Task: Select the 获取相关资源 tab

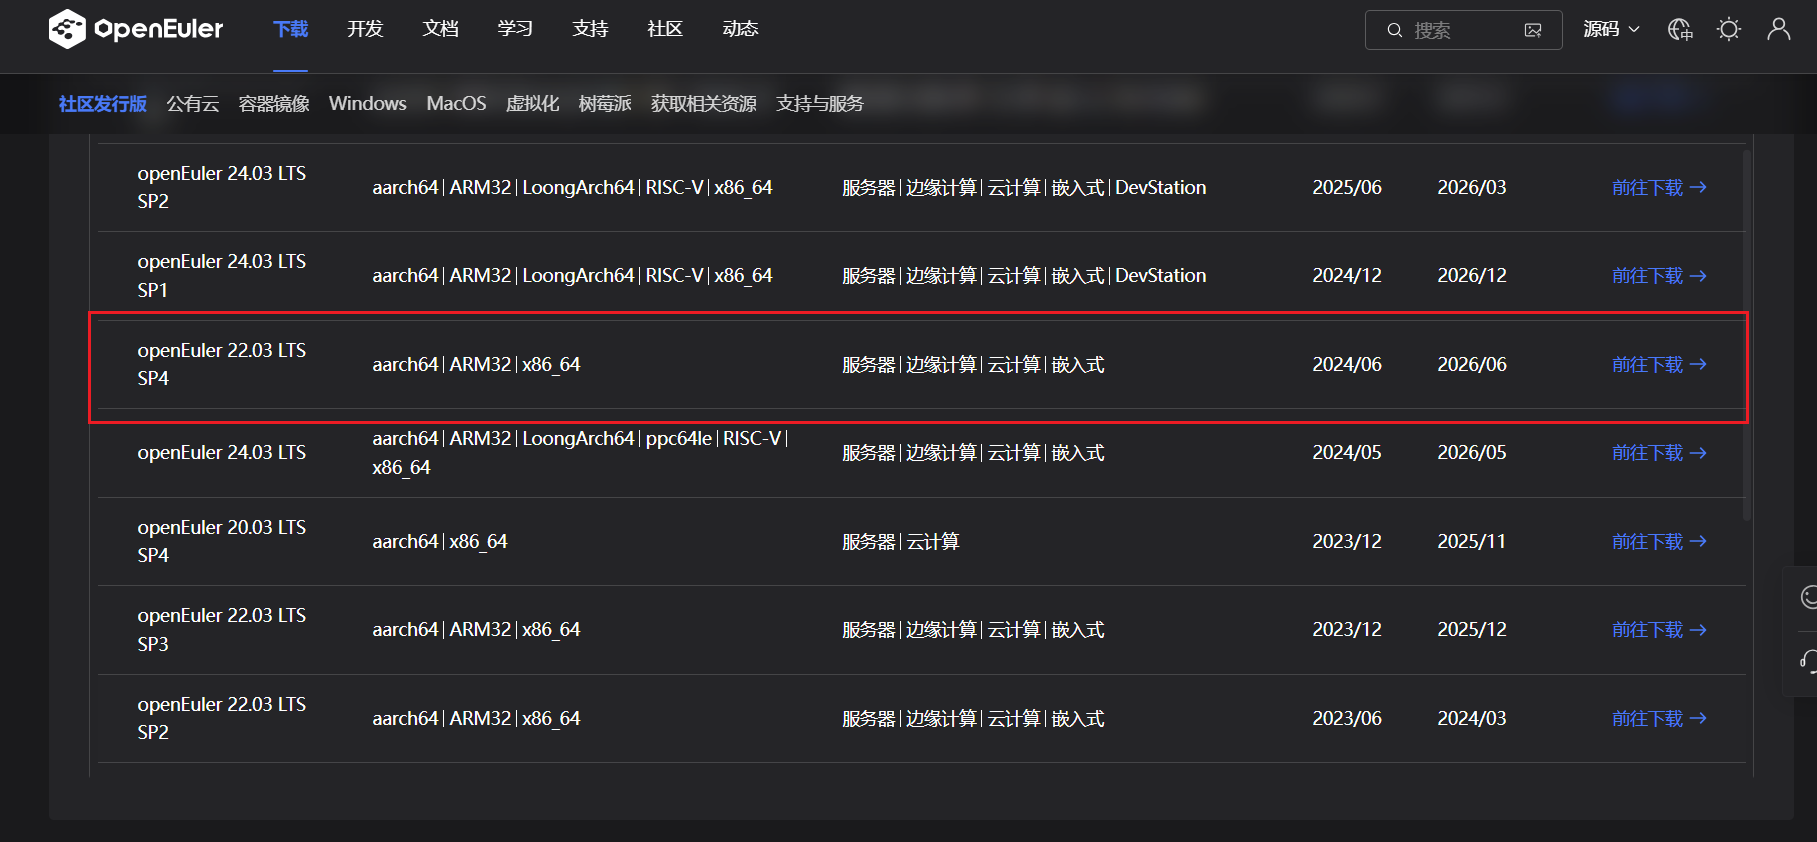Action: coord(704,104)
